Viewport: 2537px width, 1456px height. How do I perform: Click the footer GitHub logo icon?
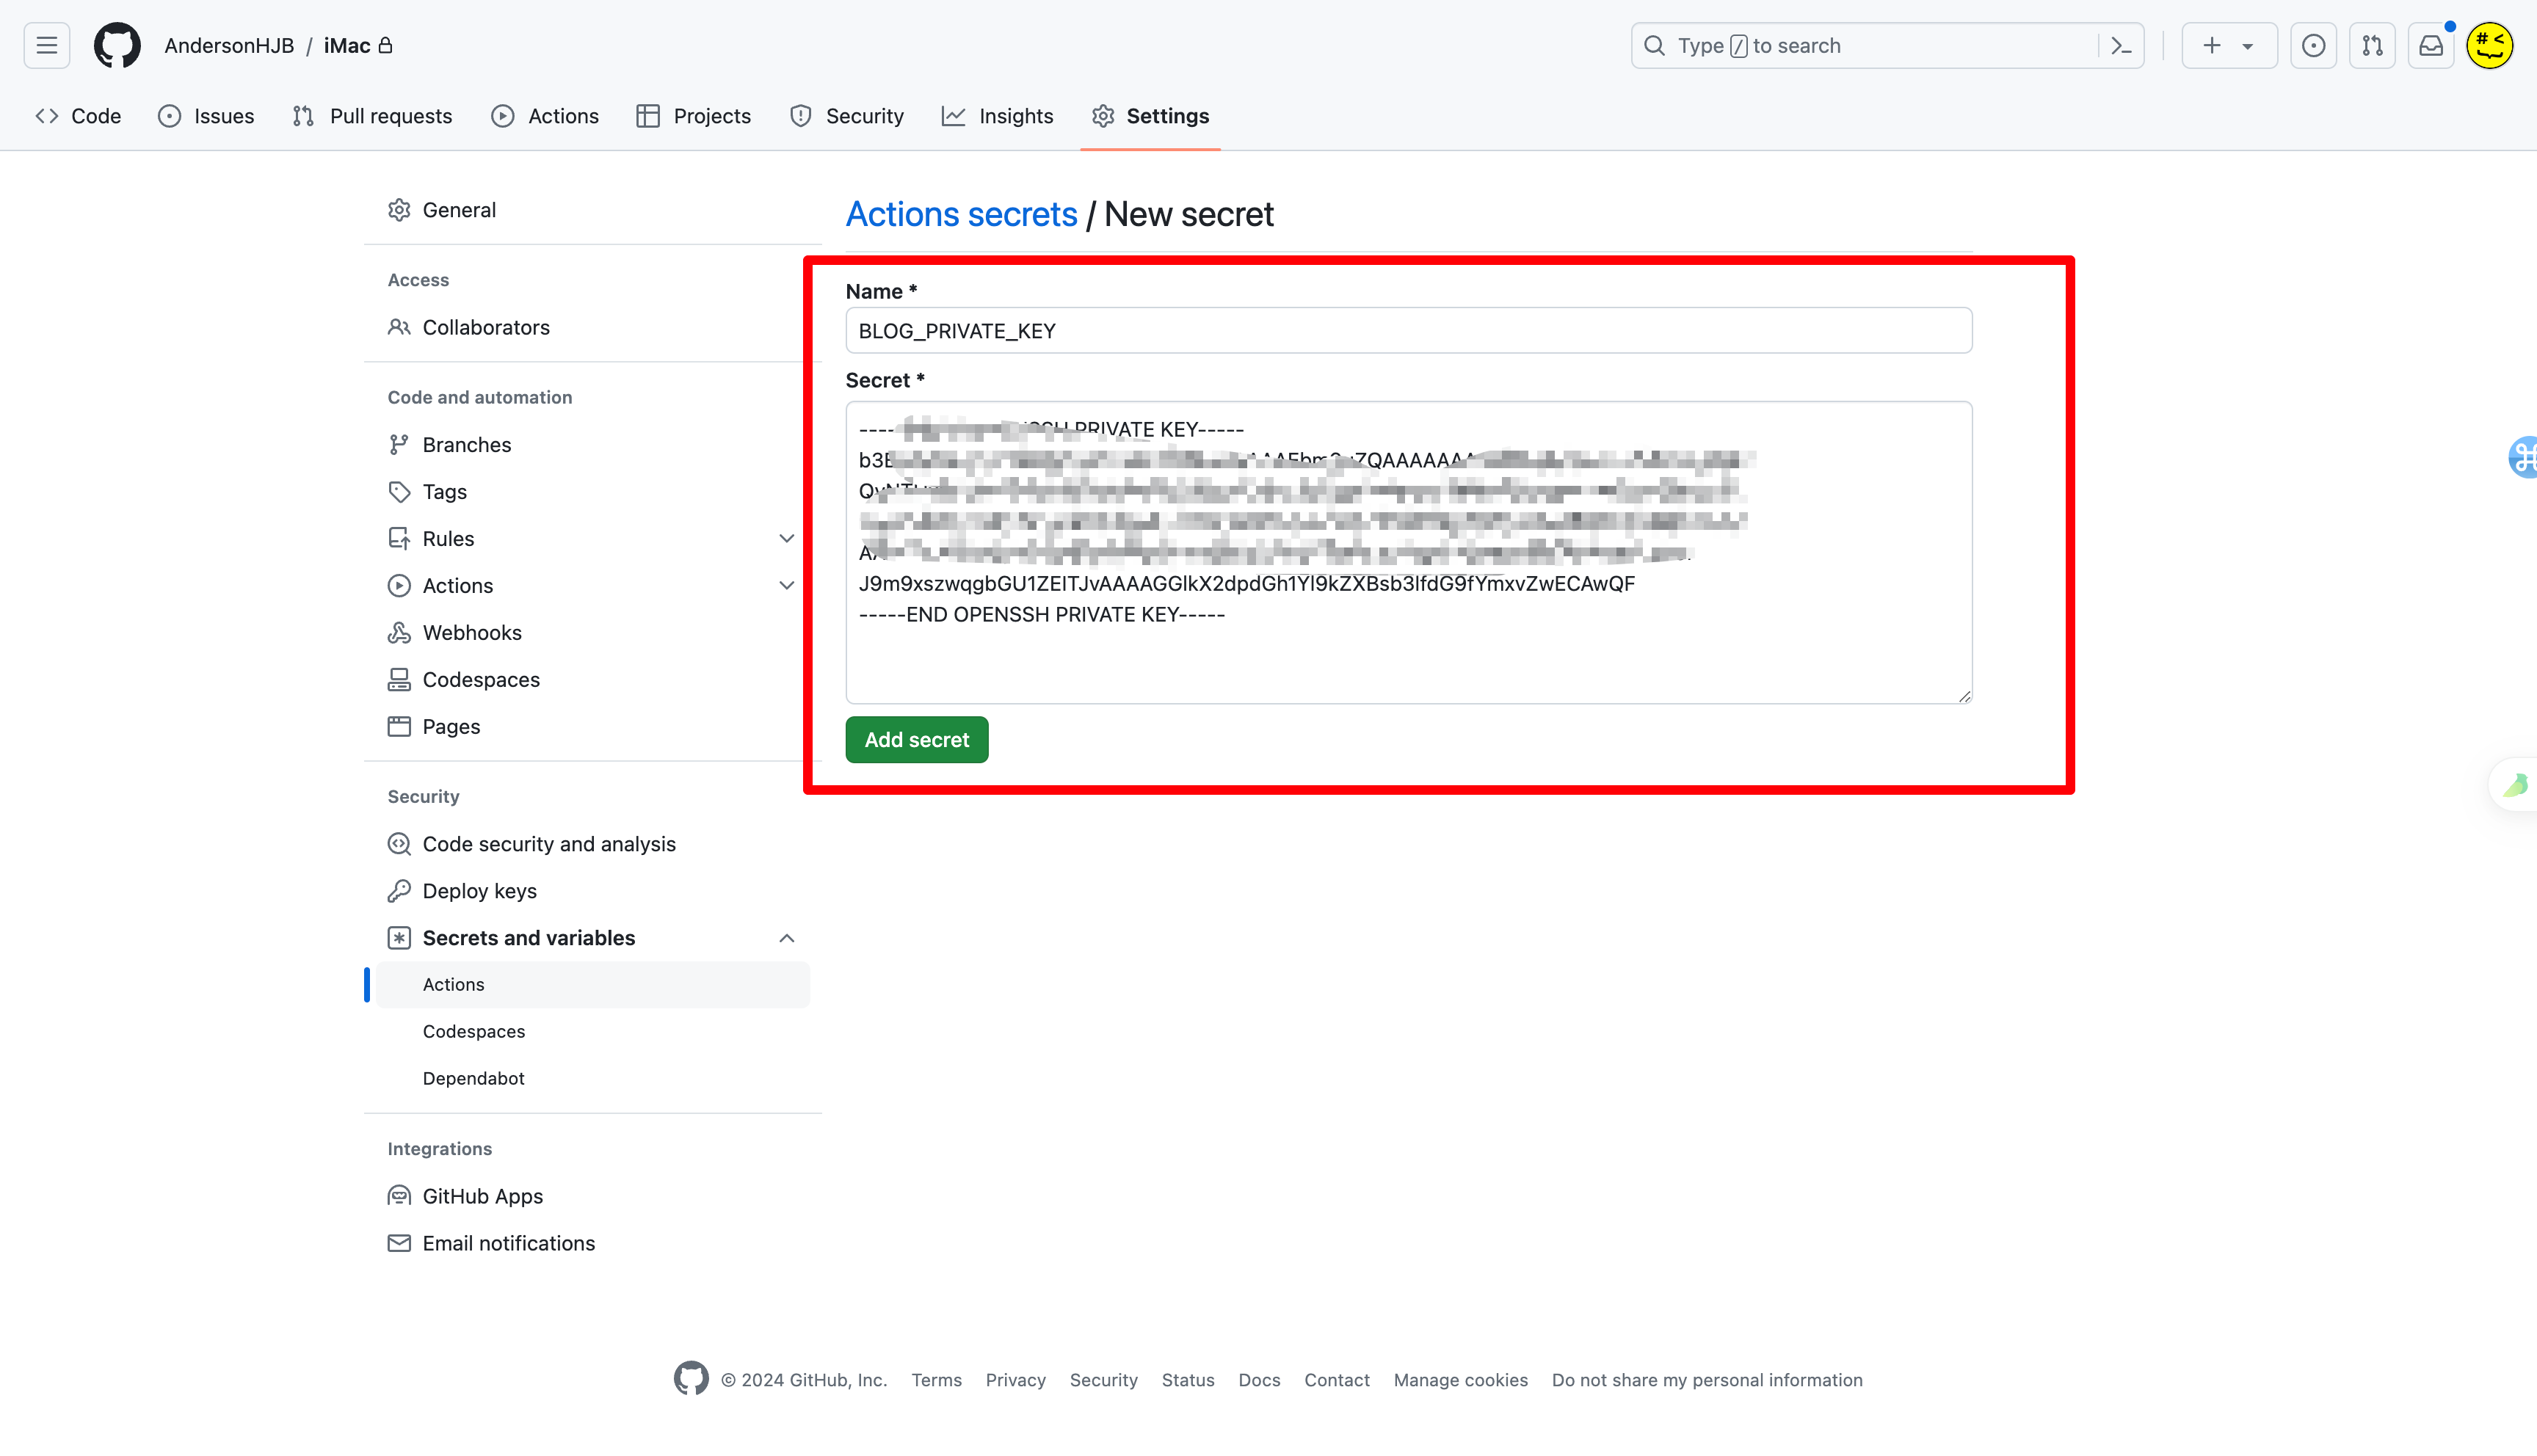click(x=691, y=1378)
